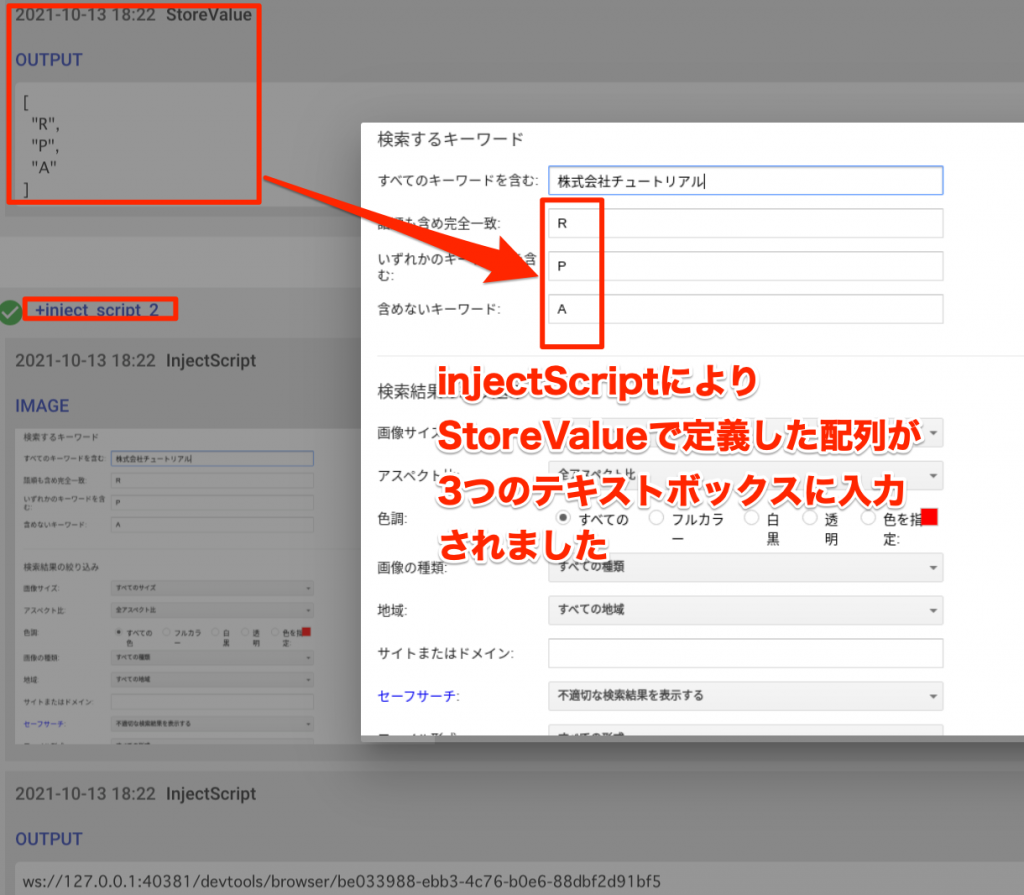Open the アスペクト比 dropdown arrow
The width and height of the screenshot is (1024, 895).
[x=933, y=476]
